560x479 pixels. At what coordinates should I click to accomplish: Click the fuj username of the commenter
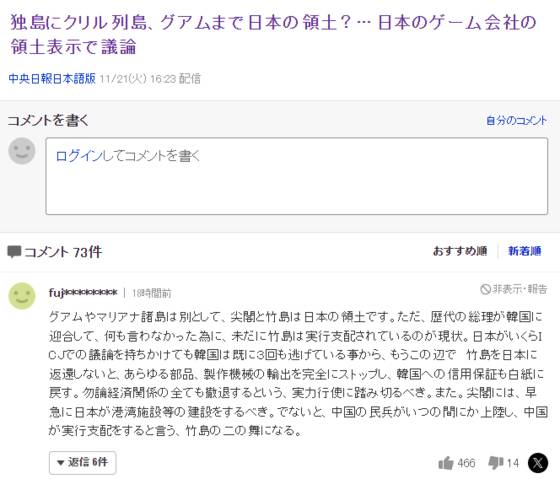click(x=83, y=293)
